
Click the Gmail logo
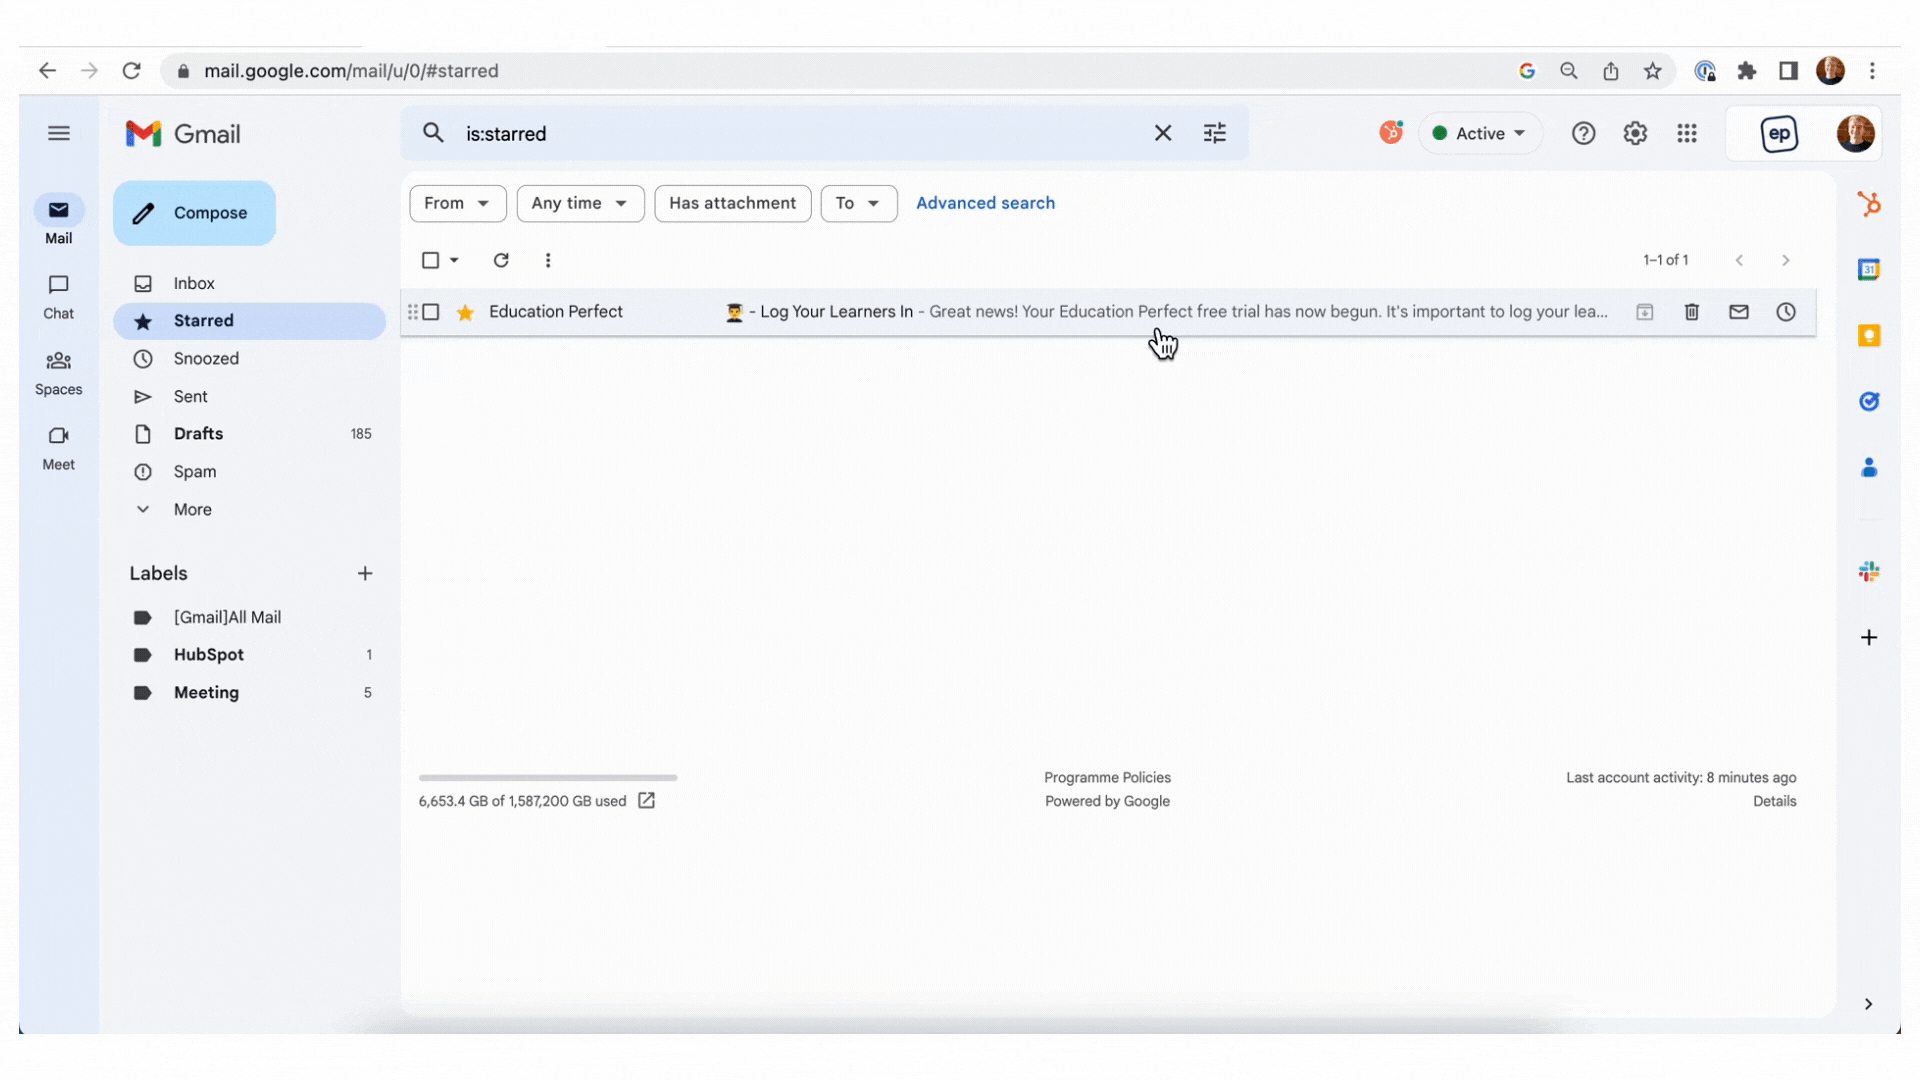(x=183, y=134)
